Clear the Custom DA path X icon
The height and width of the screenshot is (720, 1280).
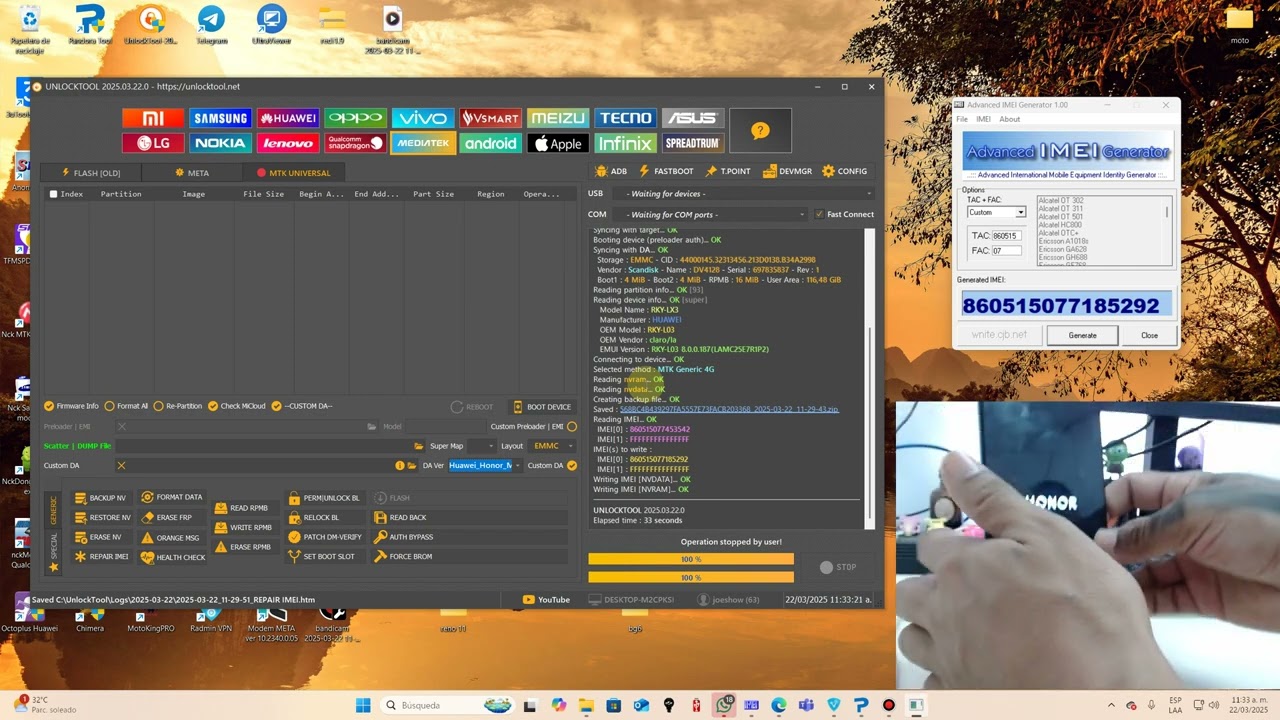(x=121, y=465)
